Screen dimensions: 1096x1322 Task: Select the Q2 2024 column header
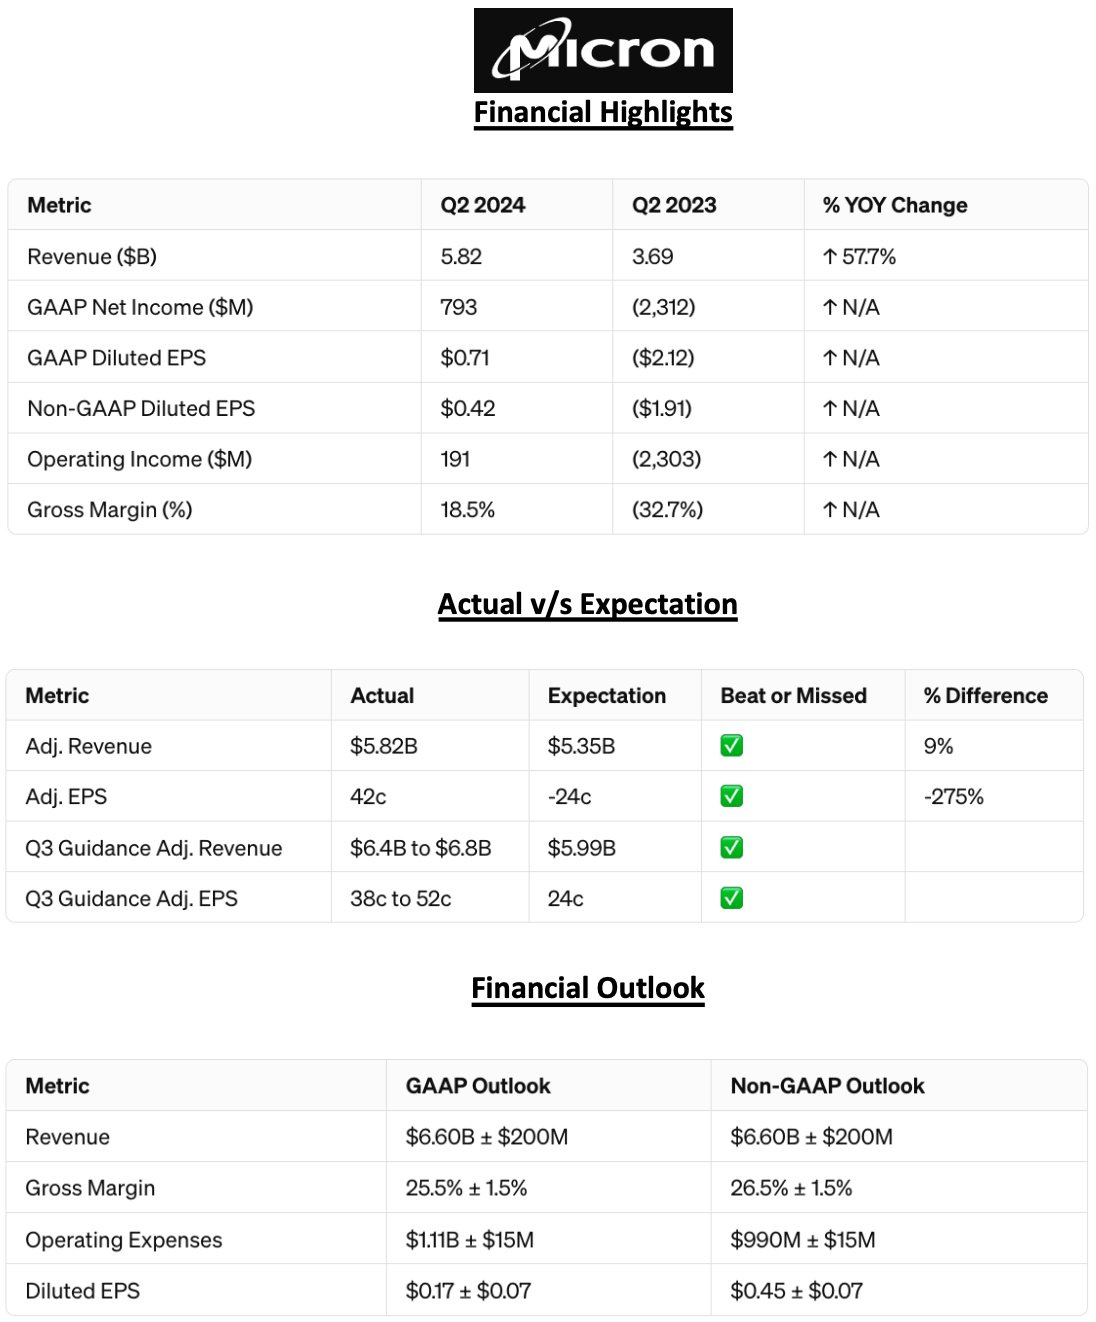(483, 205)
